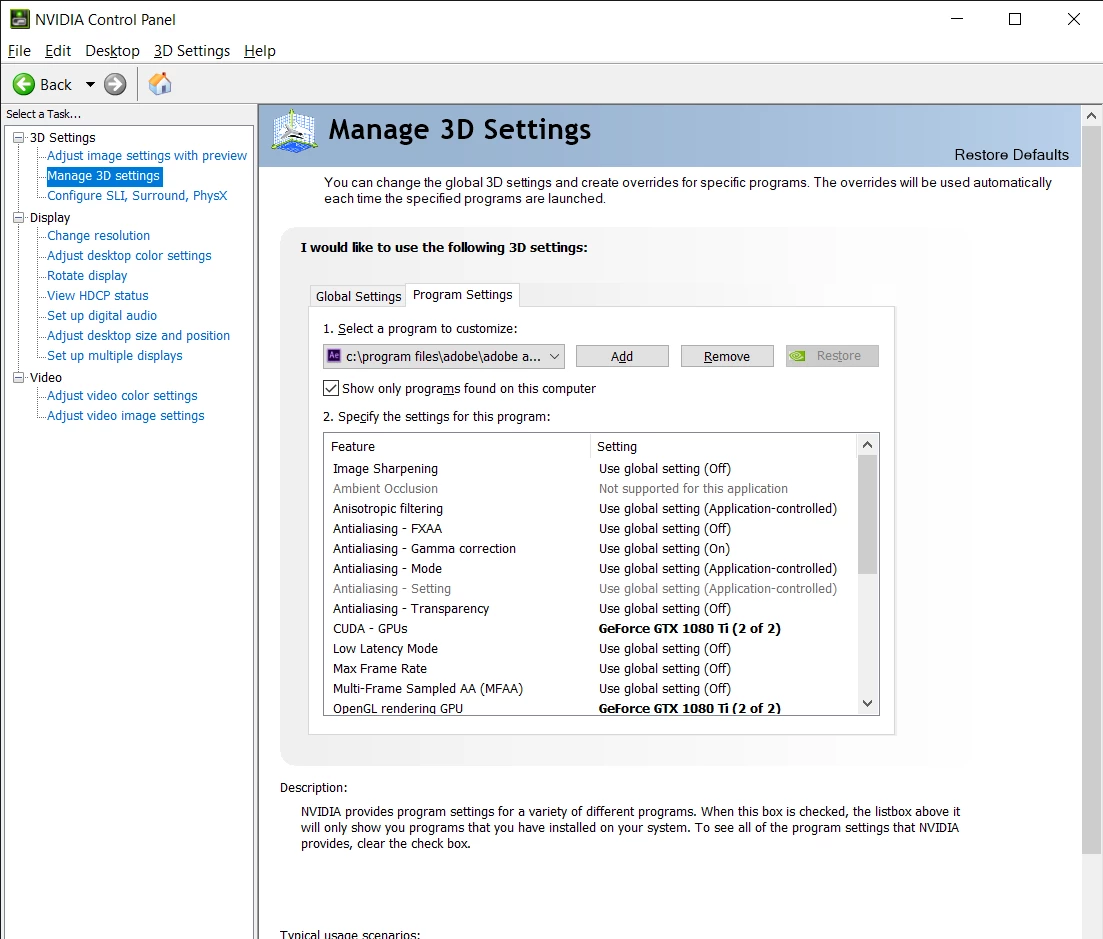Select the Display tree category label
The image size is (1103, 939).
coord(50,218)
